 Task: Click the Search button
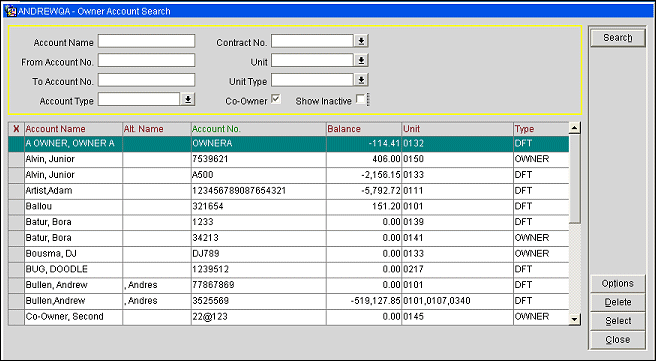coord(618,38)
